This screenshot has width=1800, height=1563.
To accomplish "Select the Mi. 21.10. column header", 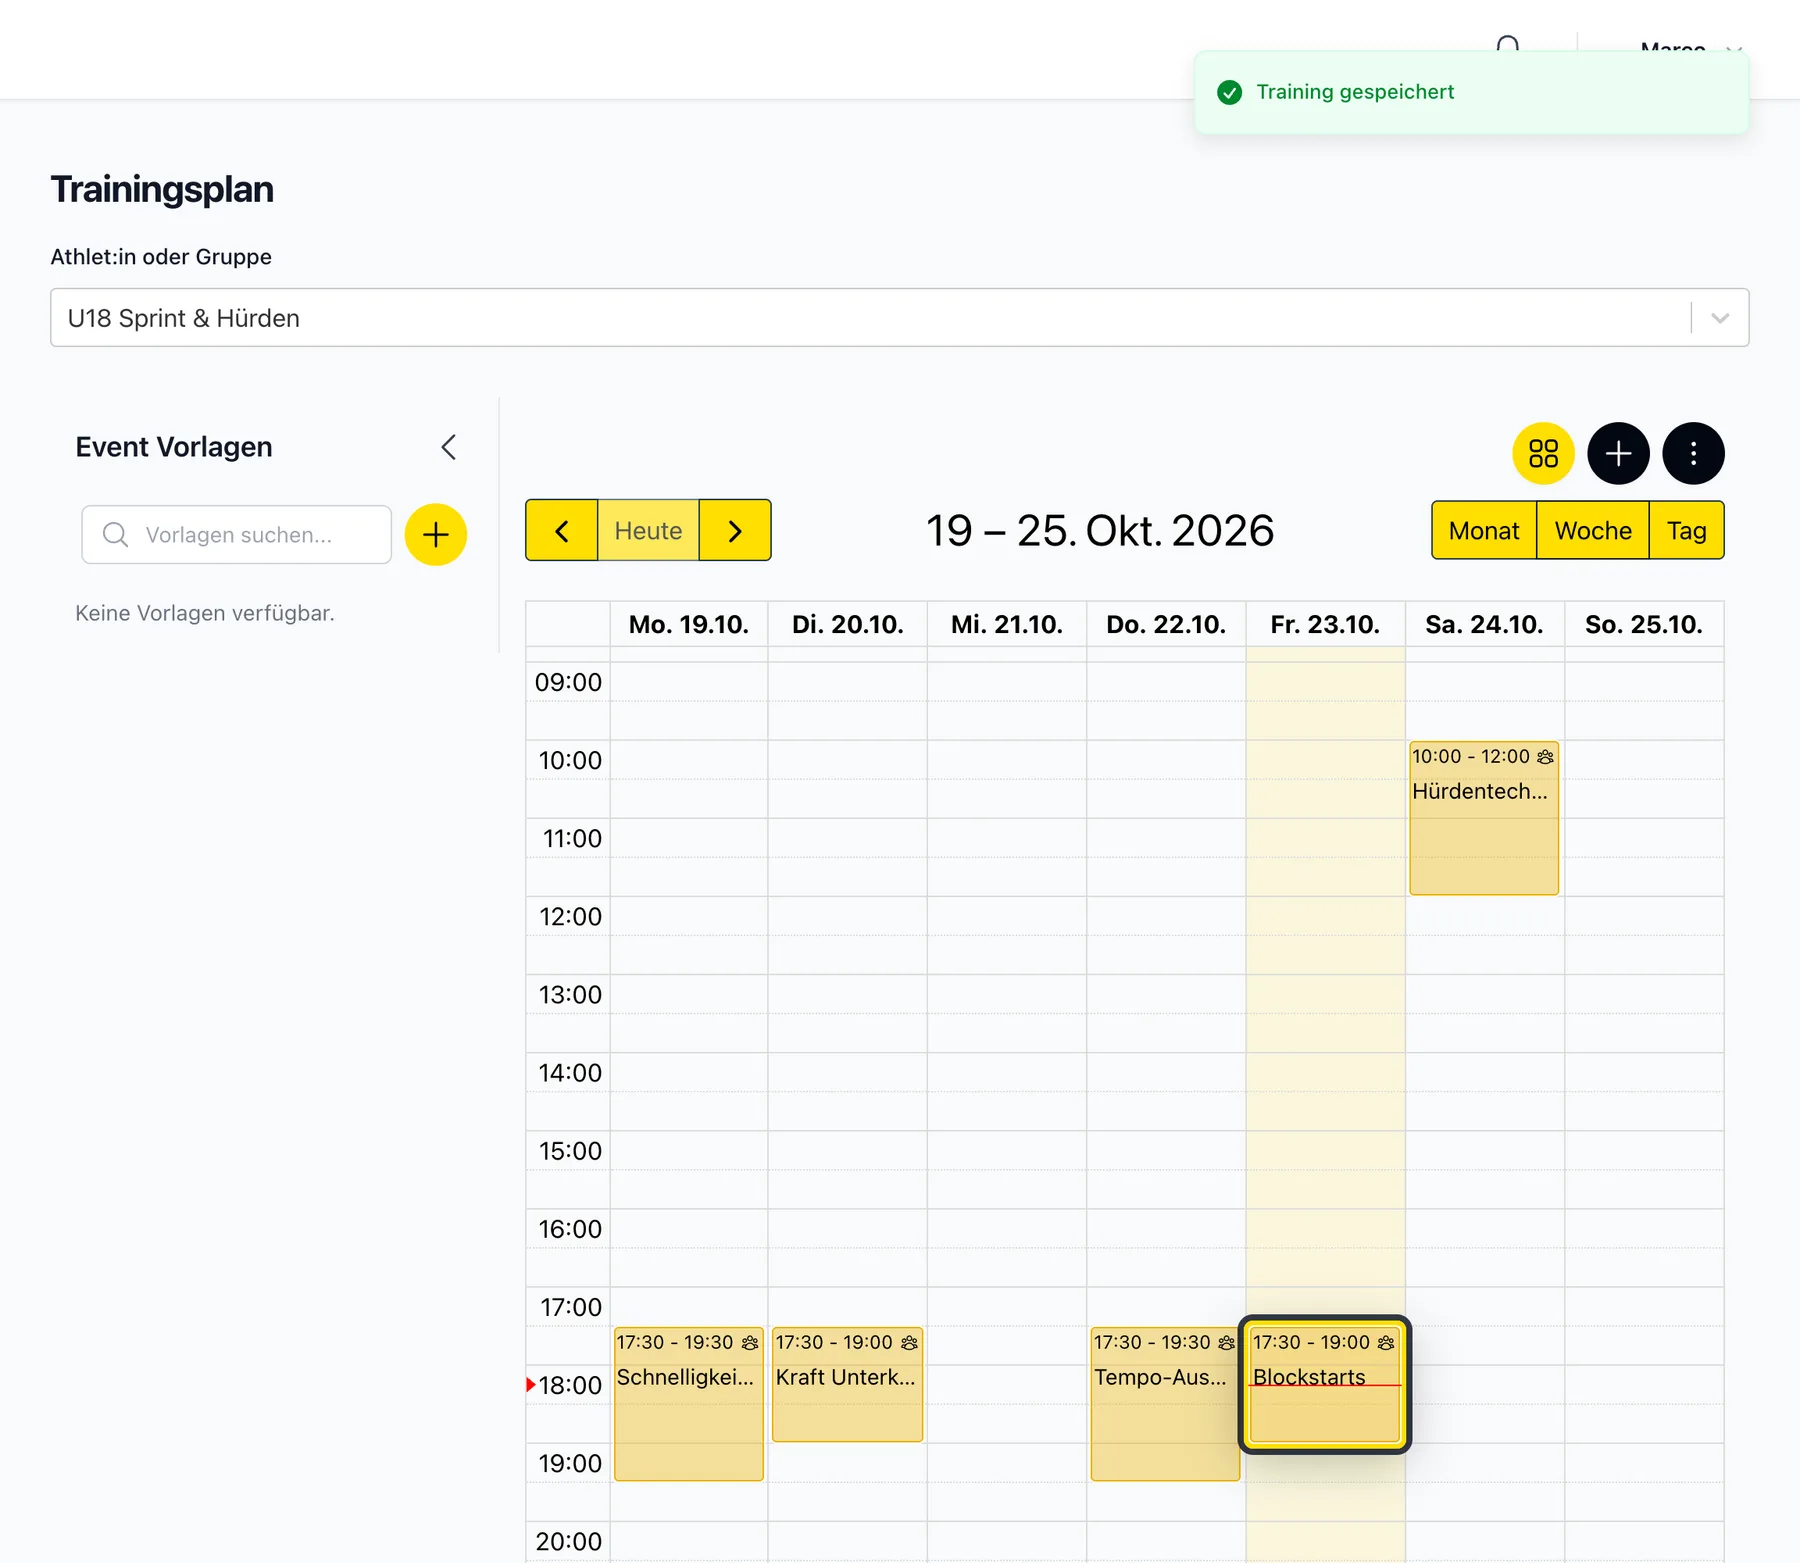I will click(1007, 625).
